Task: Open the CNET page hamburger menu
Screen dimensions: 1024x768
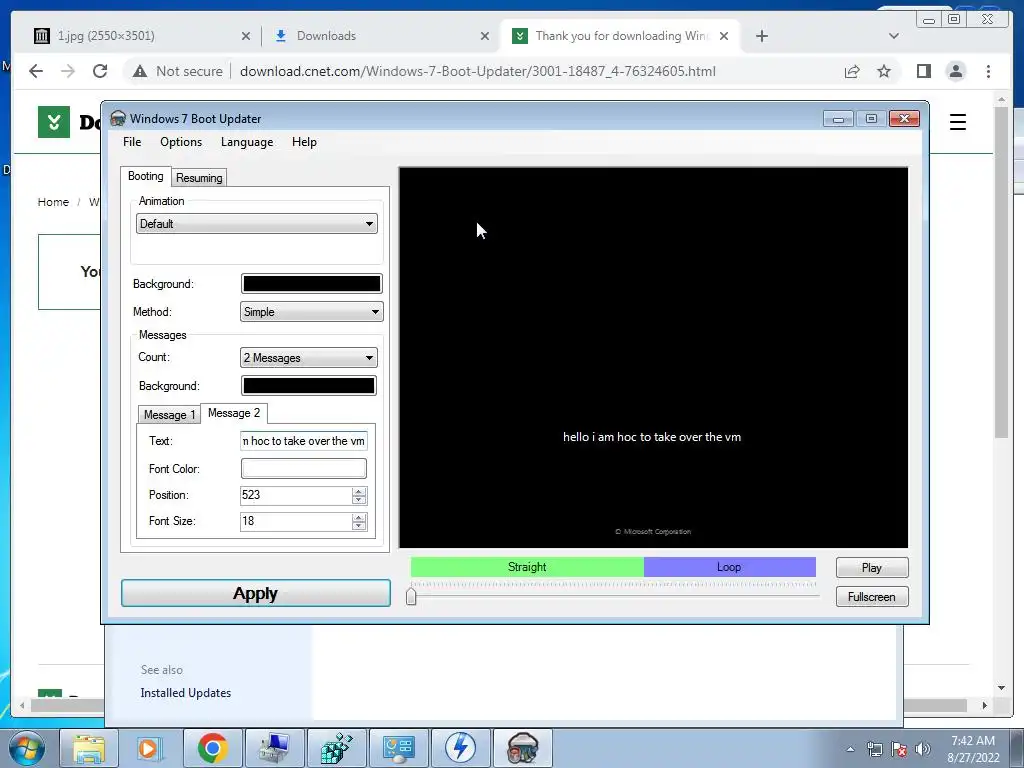Action: 957,122
